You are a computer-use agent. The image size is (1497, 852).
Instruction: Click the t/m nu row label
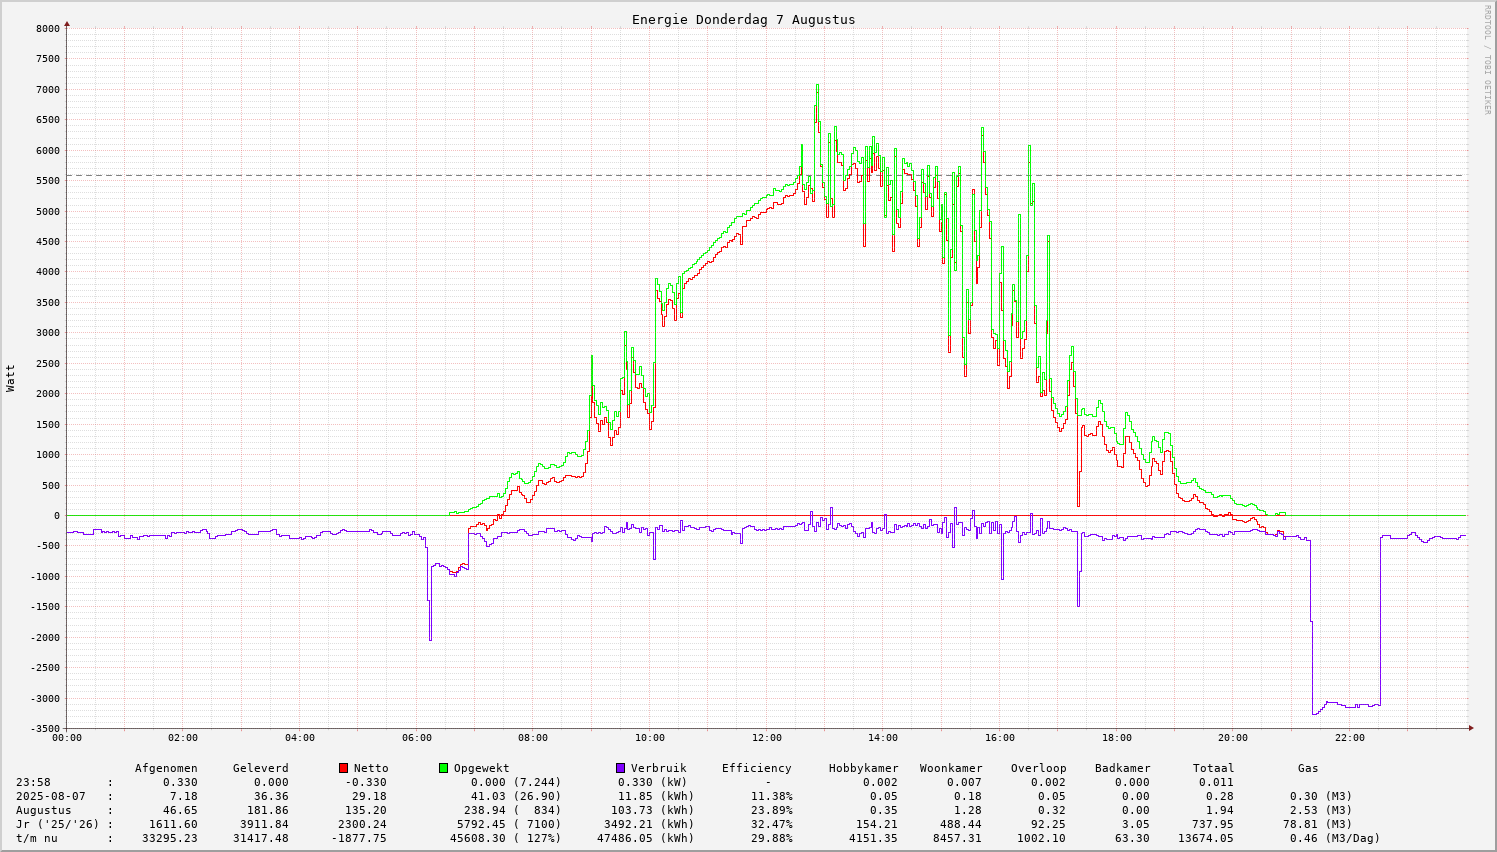[39, 838]
